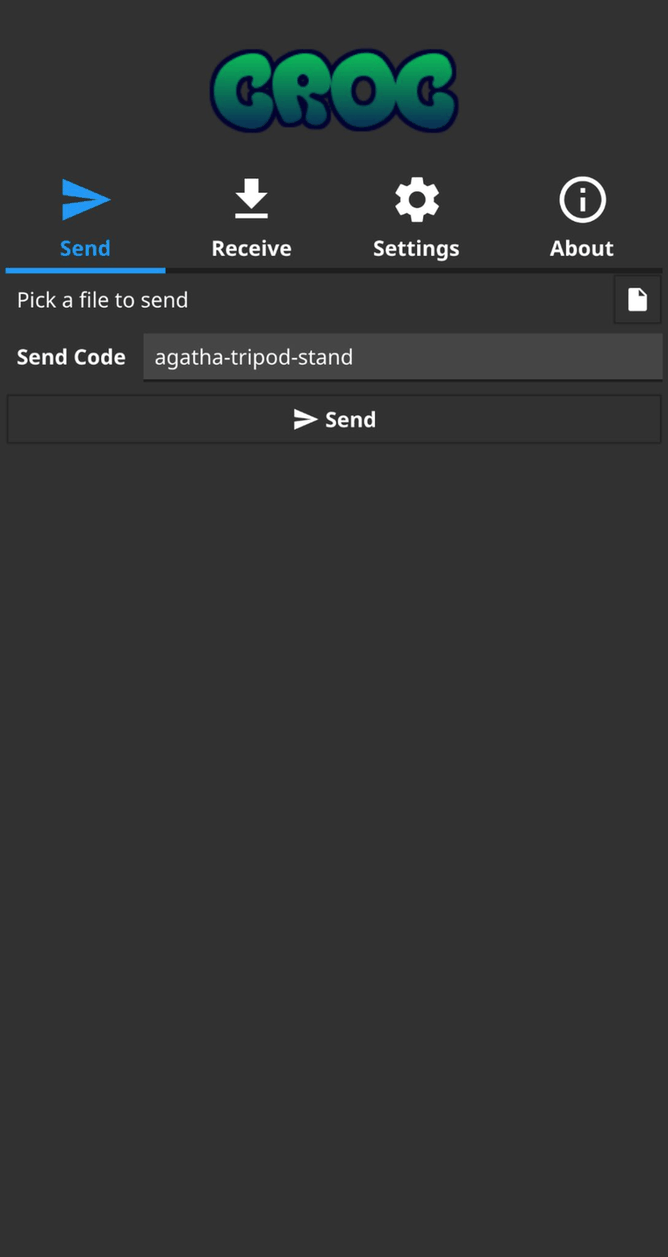Switch to the Receive tab label
668x1257 pixels.
click(251, 248)
